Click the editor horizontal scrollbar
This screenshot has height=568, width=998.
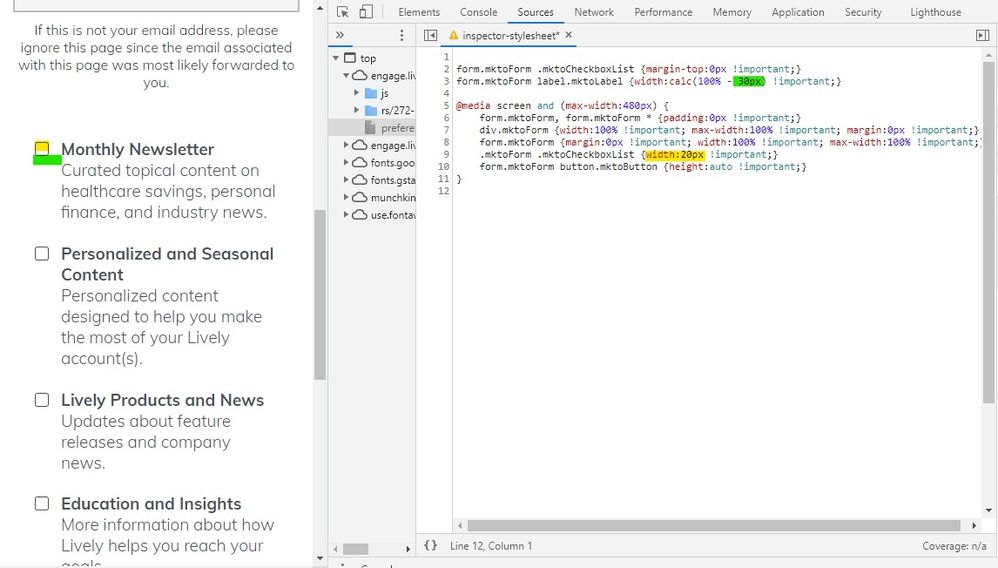715,526
